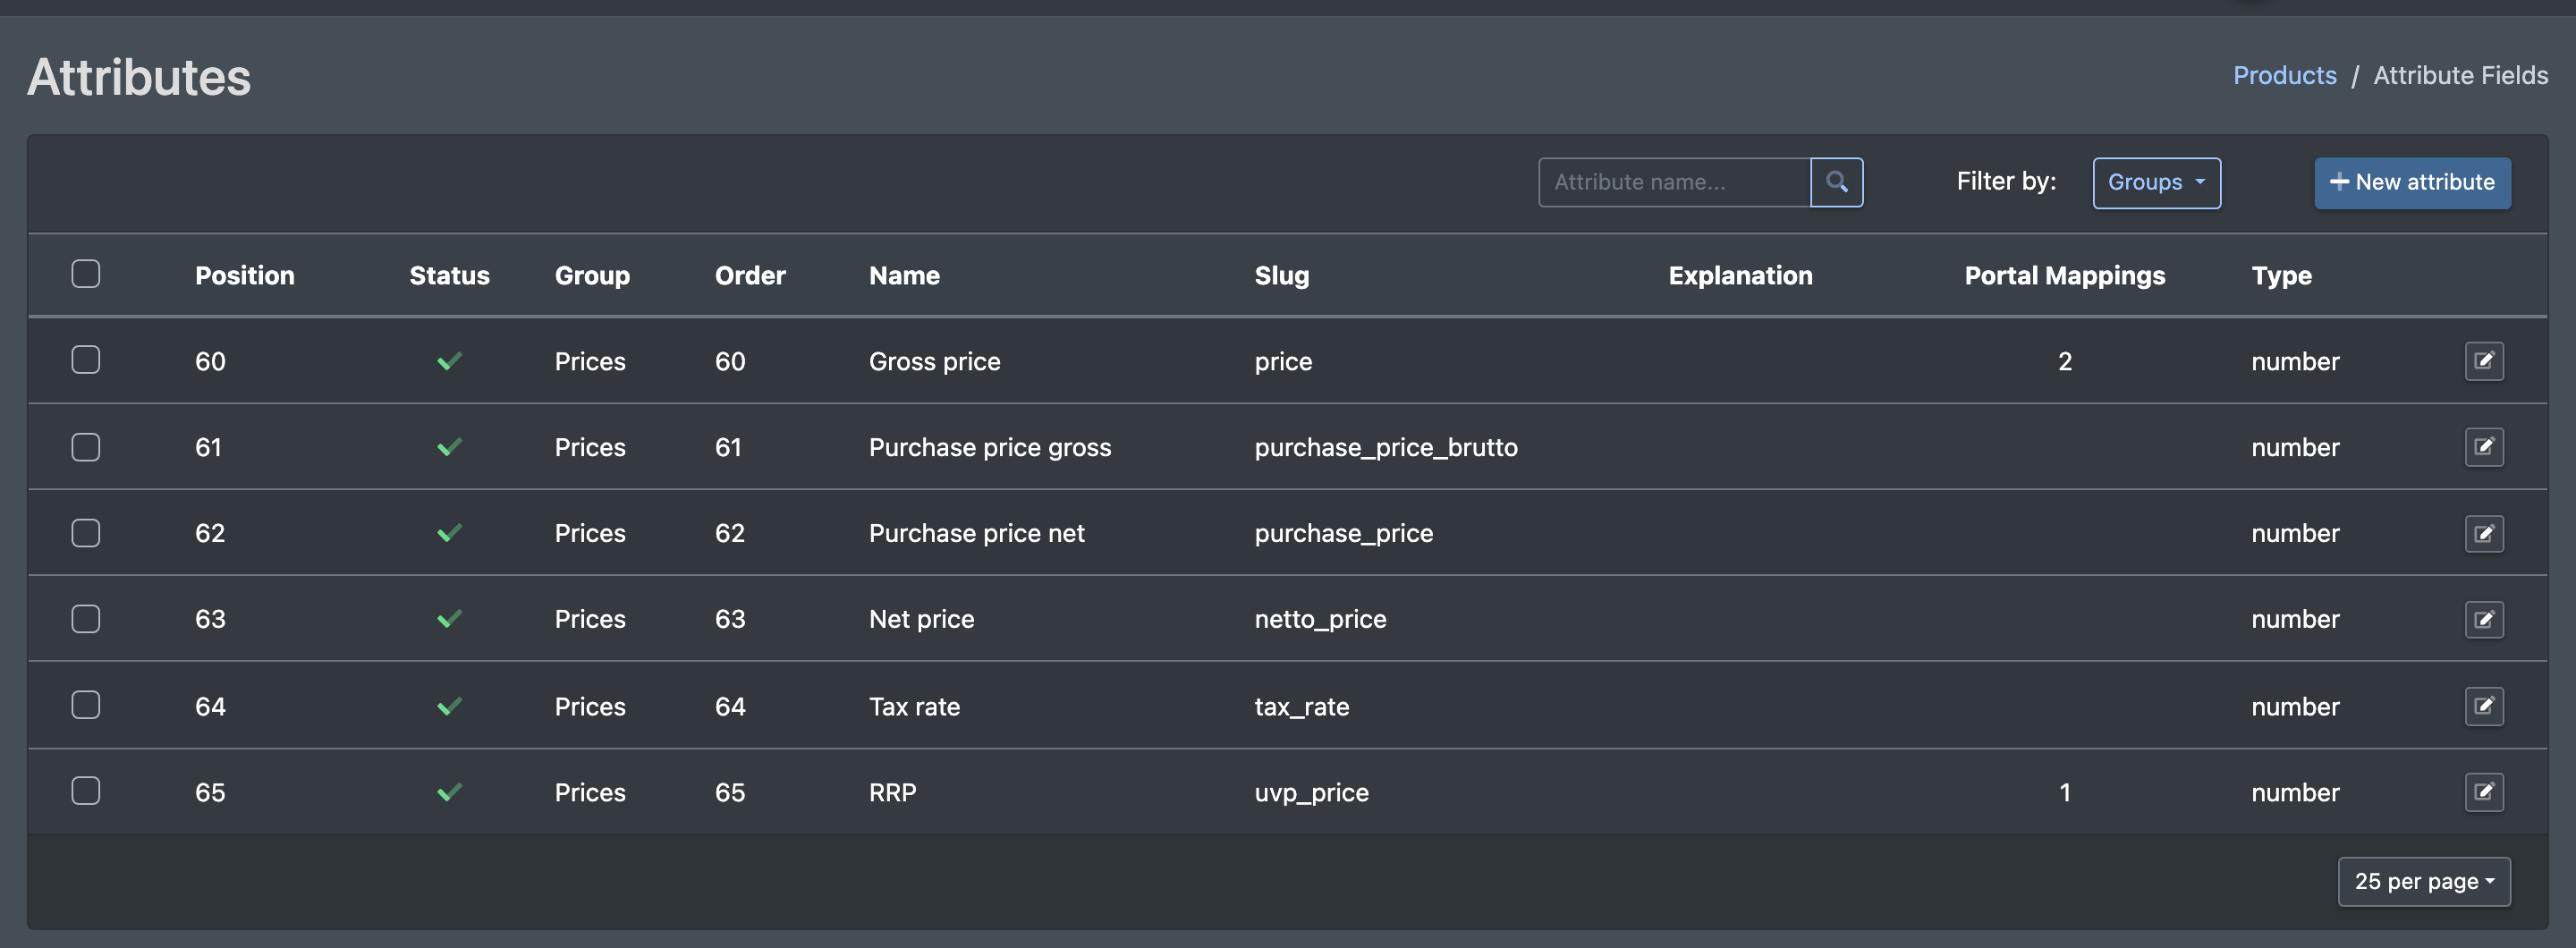This screenshot has height=948, width=2576.
Task: Click the Status column header
Action: tap(449, 275)
